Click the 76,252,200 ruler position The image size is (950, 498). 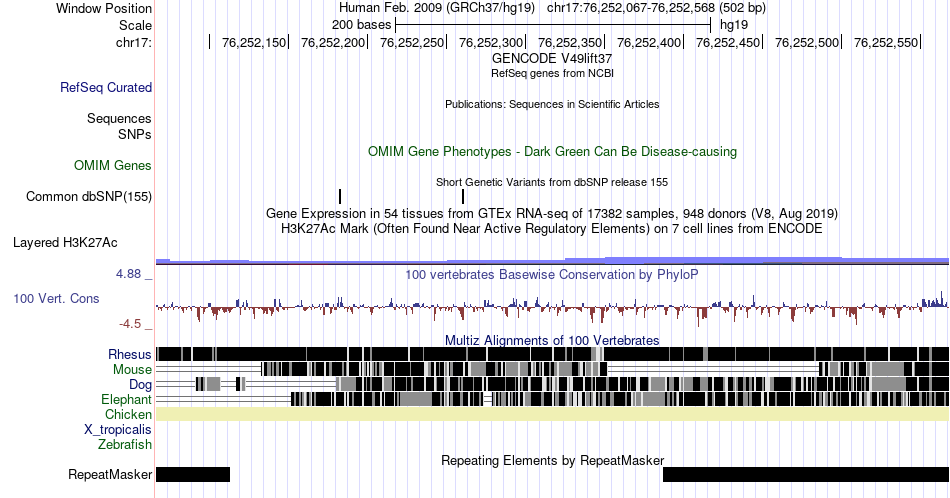pyautogui.click(x=333, y=42)
